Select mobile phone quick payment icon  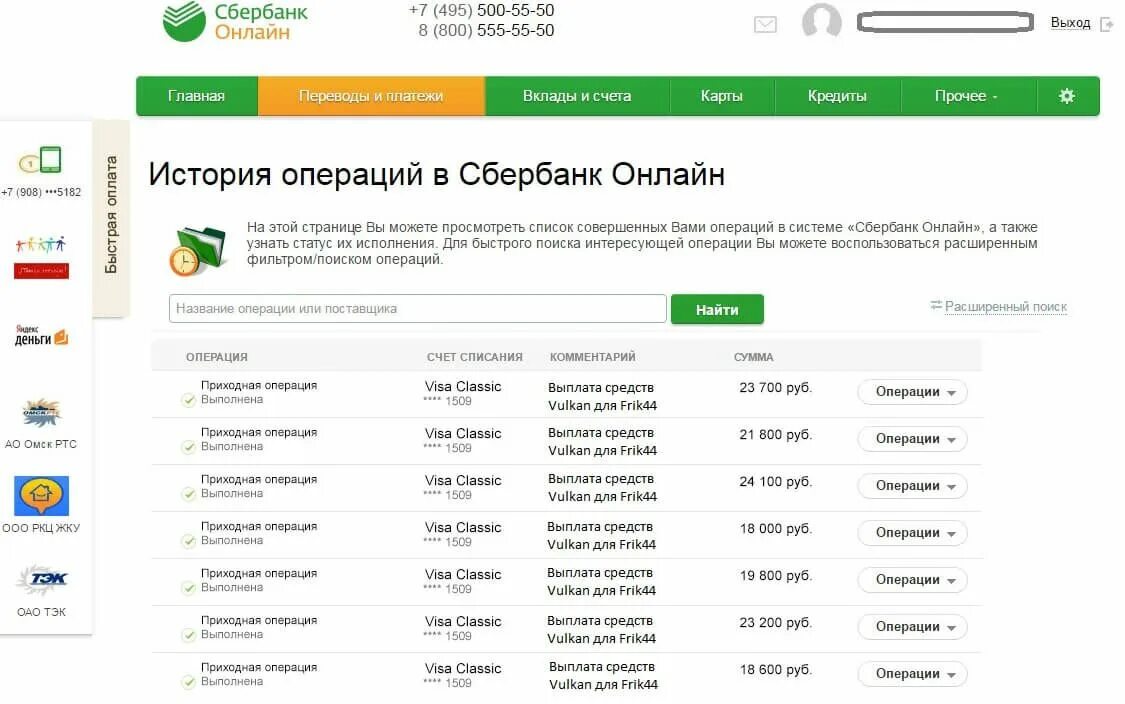(41, 160)
